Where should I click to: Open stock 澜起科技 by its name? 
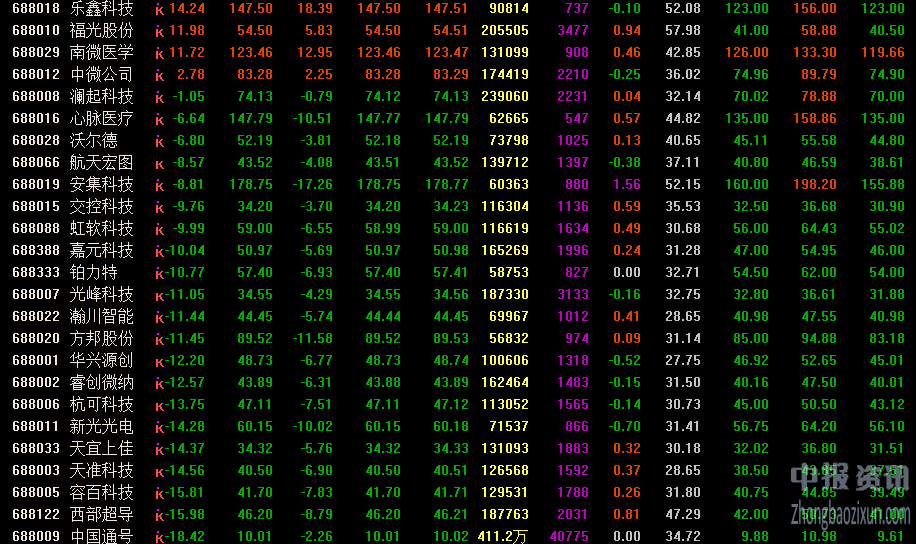click(102, 96)
